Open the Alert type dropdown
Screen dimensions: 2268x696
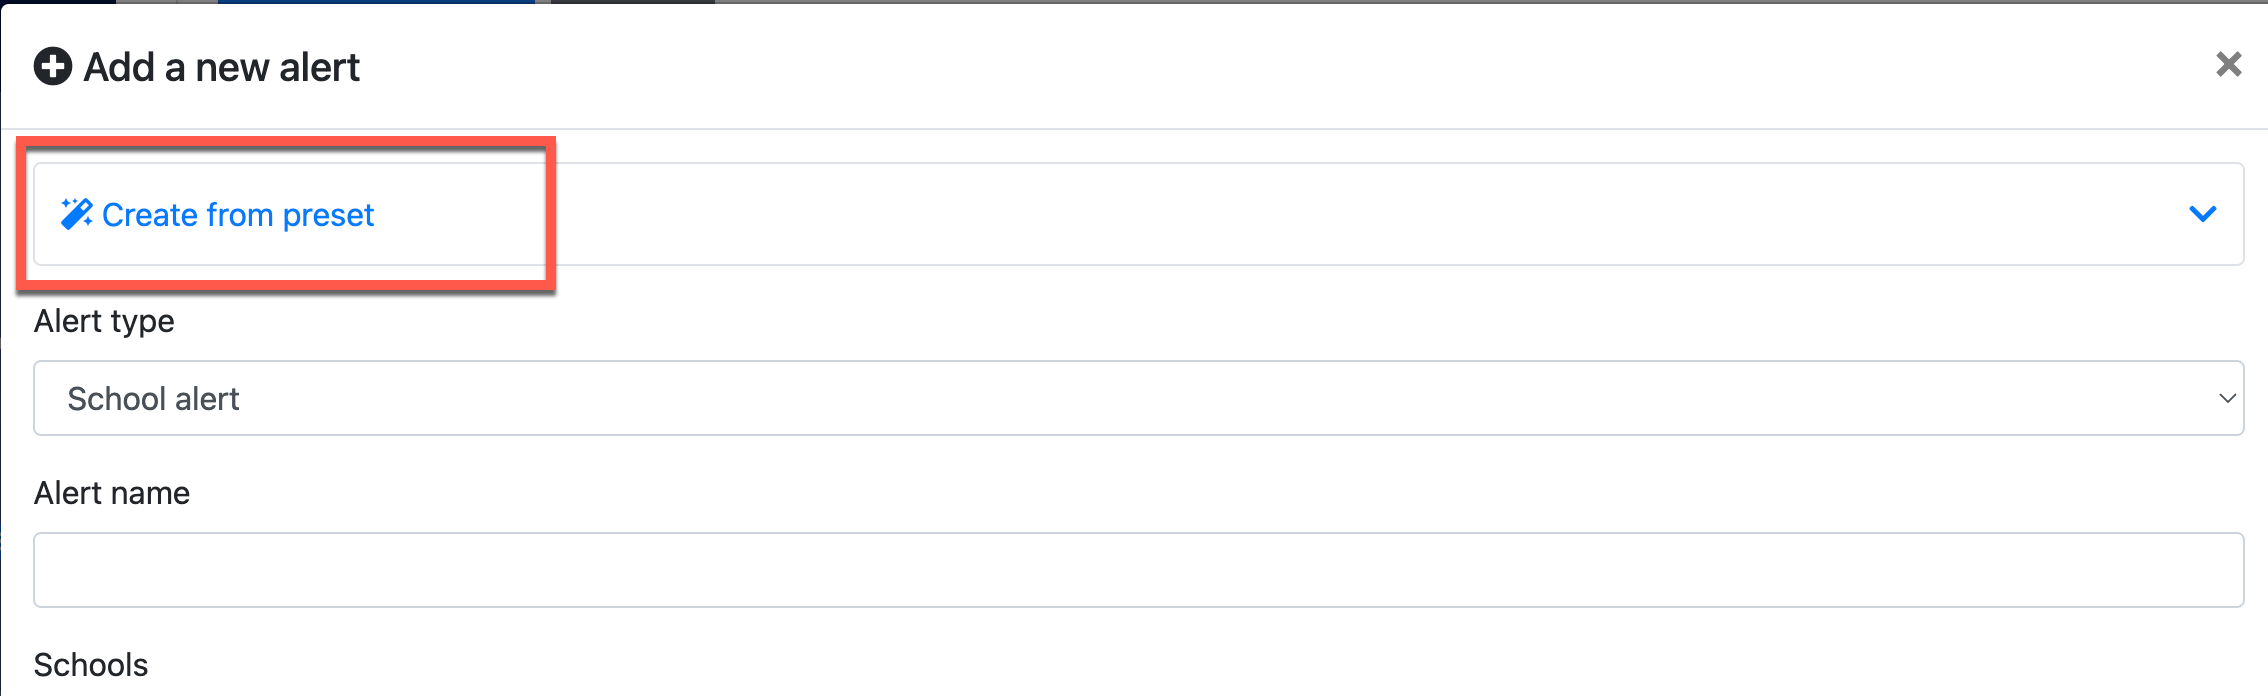tap(1139, 398)
